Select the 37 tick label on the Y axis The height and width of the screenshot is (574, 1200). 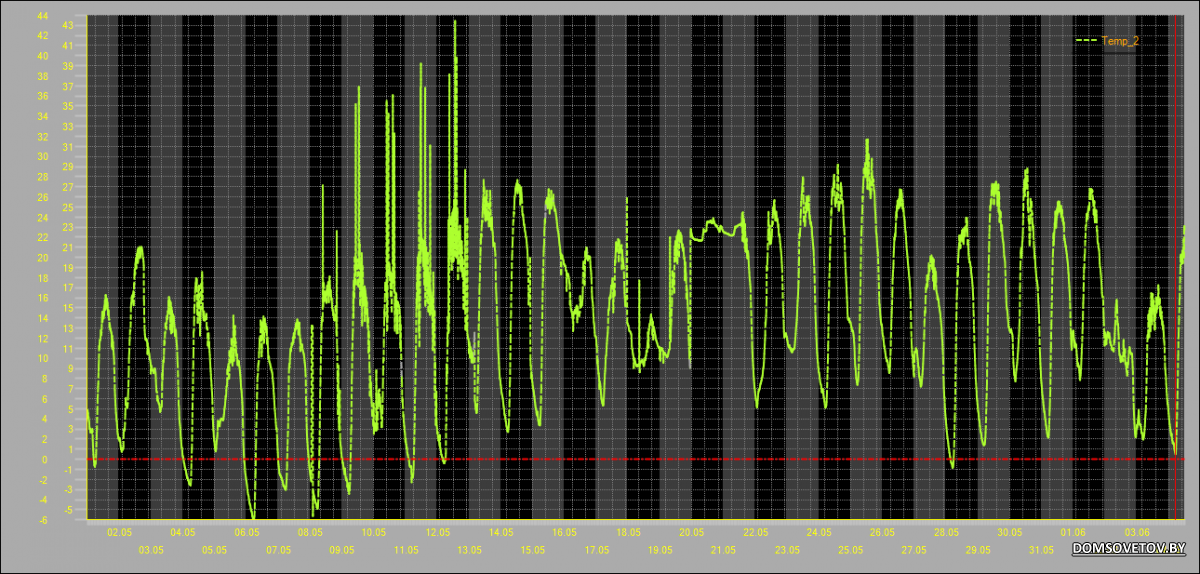67,86
